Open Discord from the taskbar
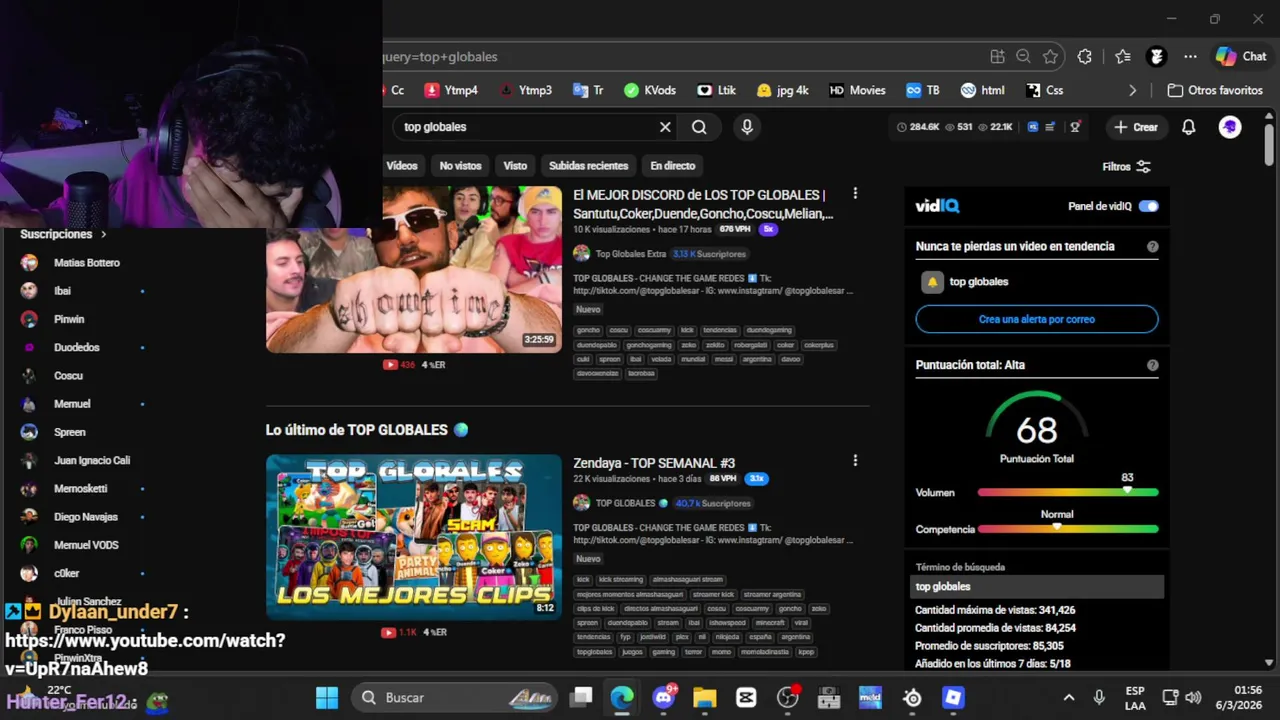Viewport: 1280px width, 720px height. click(664, 698)
